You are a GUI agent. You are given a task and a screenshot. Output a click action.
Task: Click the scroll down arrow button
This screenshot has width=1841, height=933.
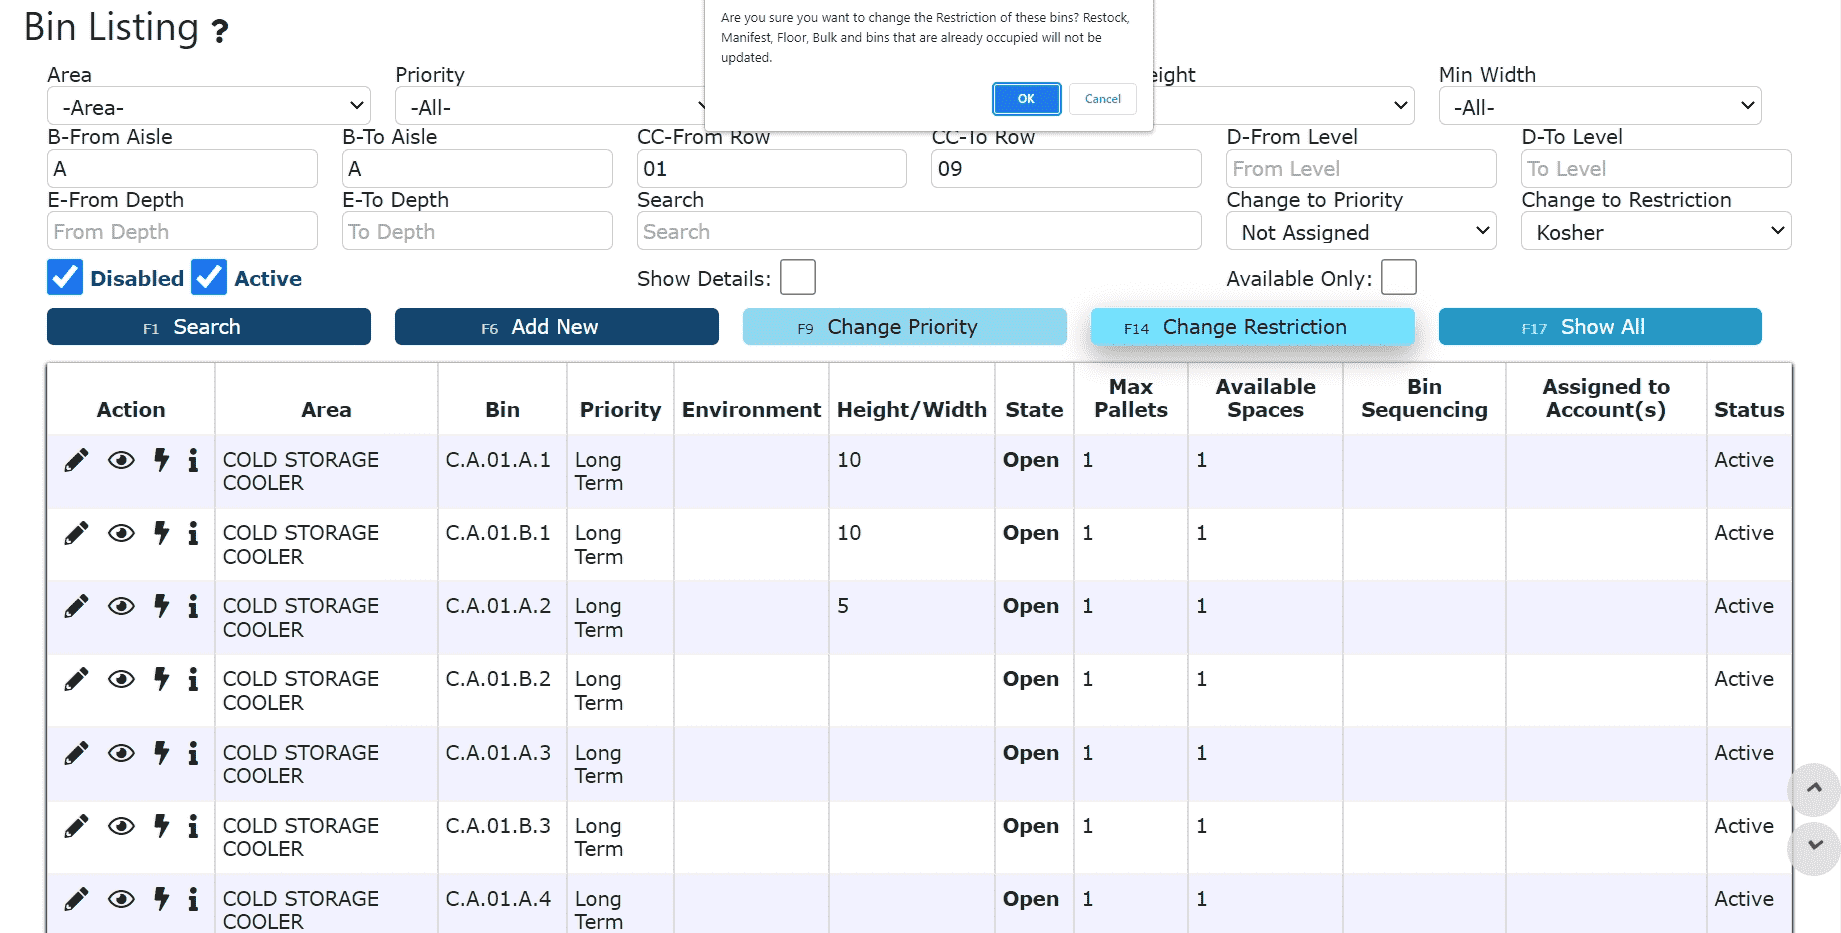tap(1814, 847)
